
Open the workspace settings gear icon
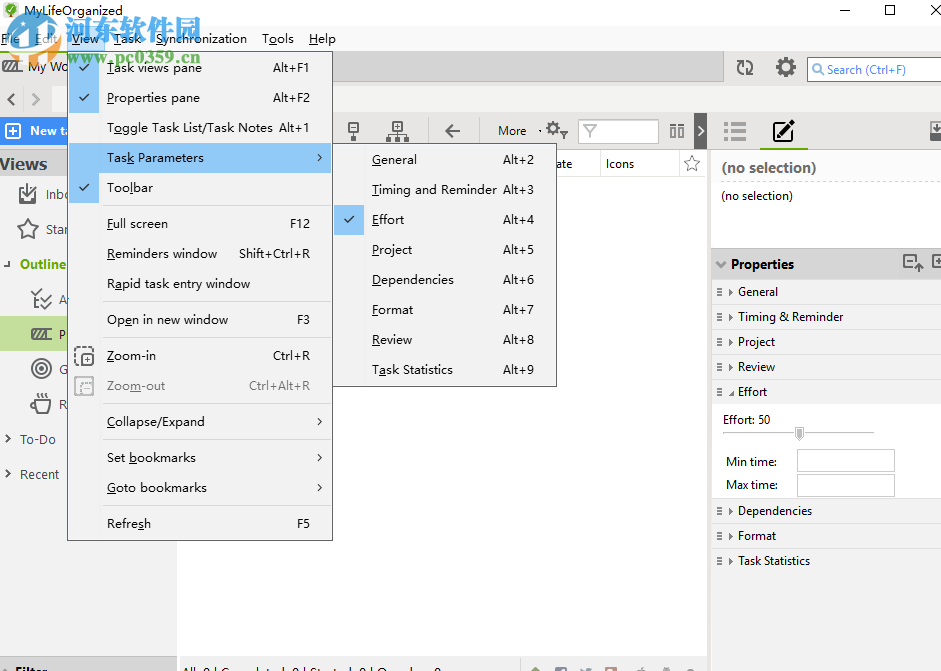click(786, 68)
